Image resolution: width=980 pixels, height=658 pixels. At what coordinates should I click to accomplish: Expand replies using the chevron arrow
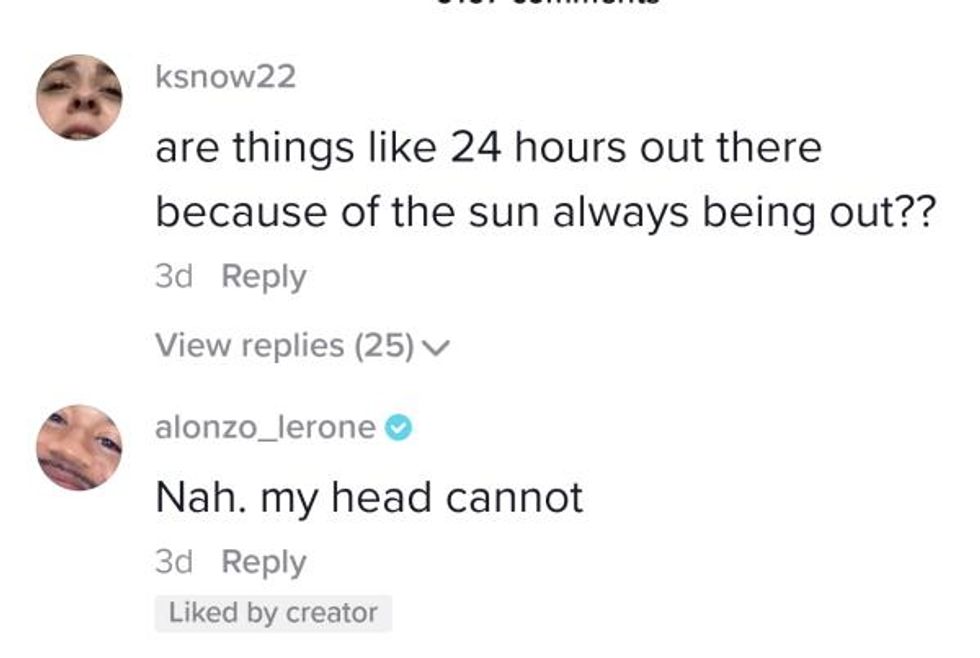click(x=436, y=347)
